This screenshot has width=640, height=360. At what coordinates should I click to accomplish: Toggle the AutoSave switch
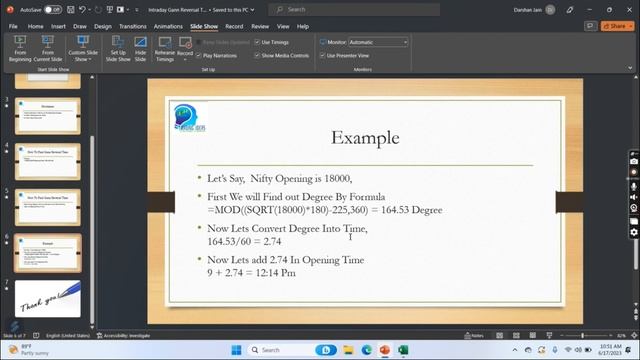(x=53, y=9)
